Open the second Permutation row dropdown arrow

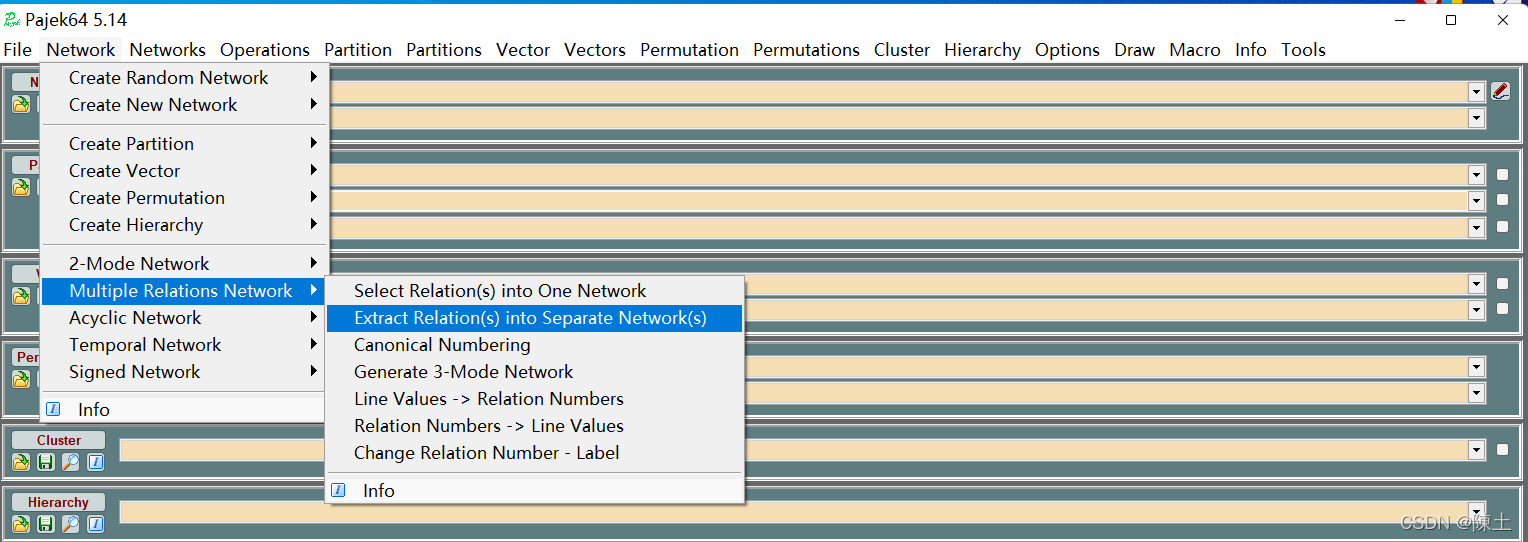click(1477, 393)
